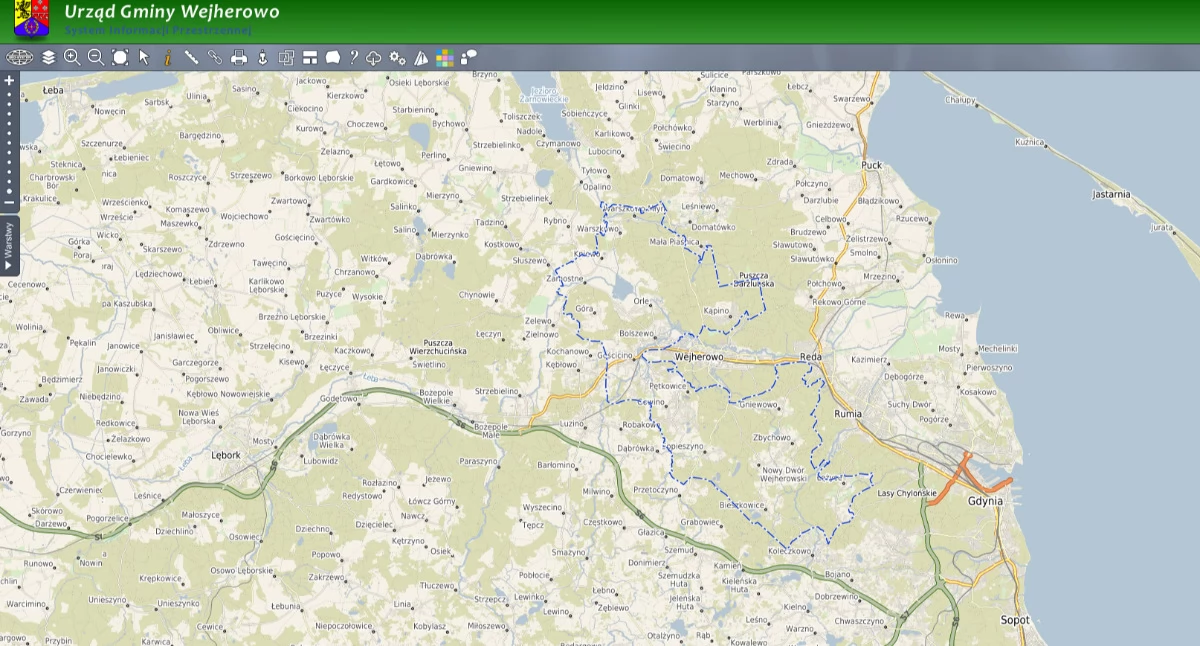Click the Sopot label on map
This screenshot has height=646, width=1200.
tap(1015, 620)
